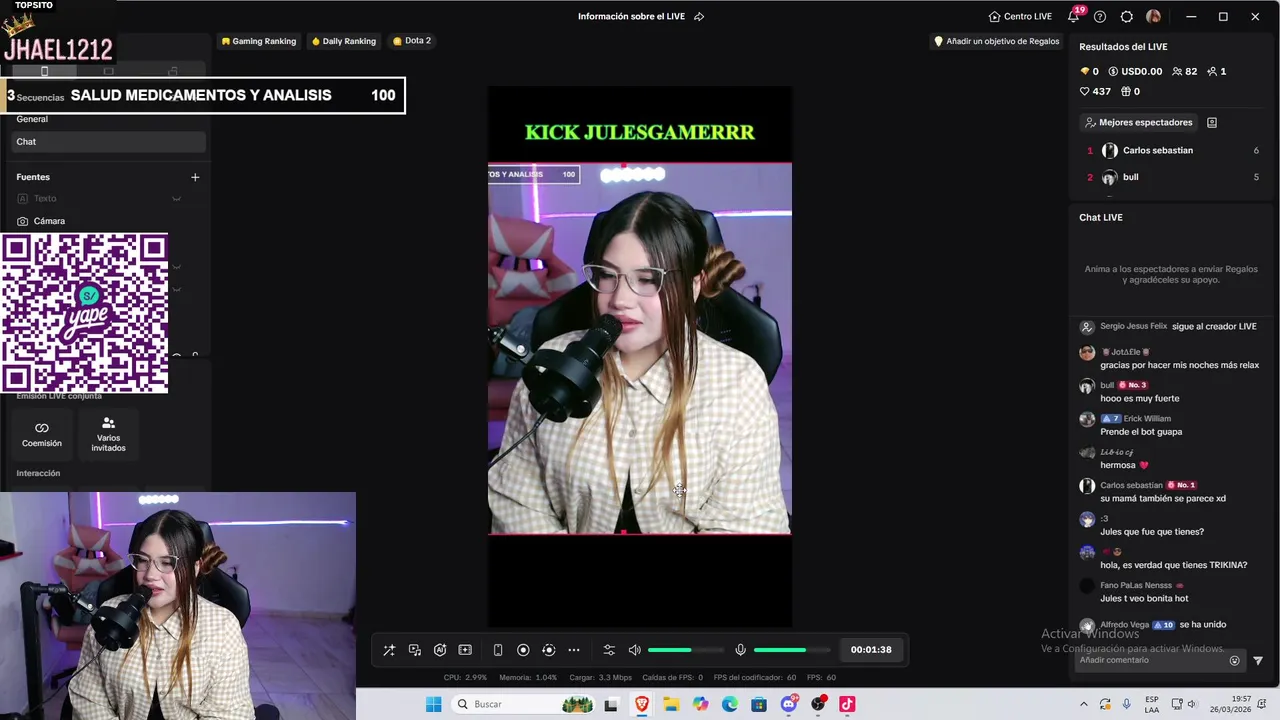1280x720 pixels.
Task: Click the USD0.00 earnings value
Action: 1135,72
